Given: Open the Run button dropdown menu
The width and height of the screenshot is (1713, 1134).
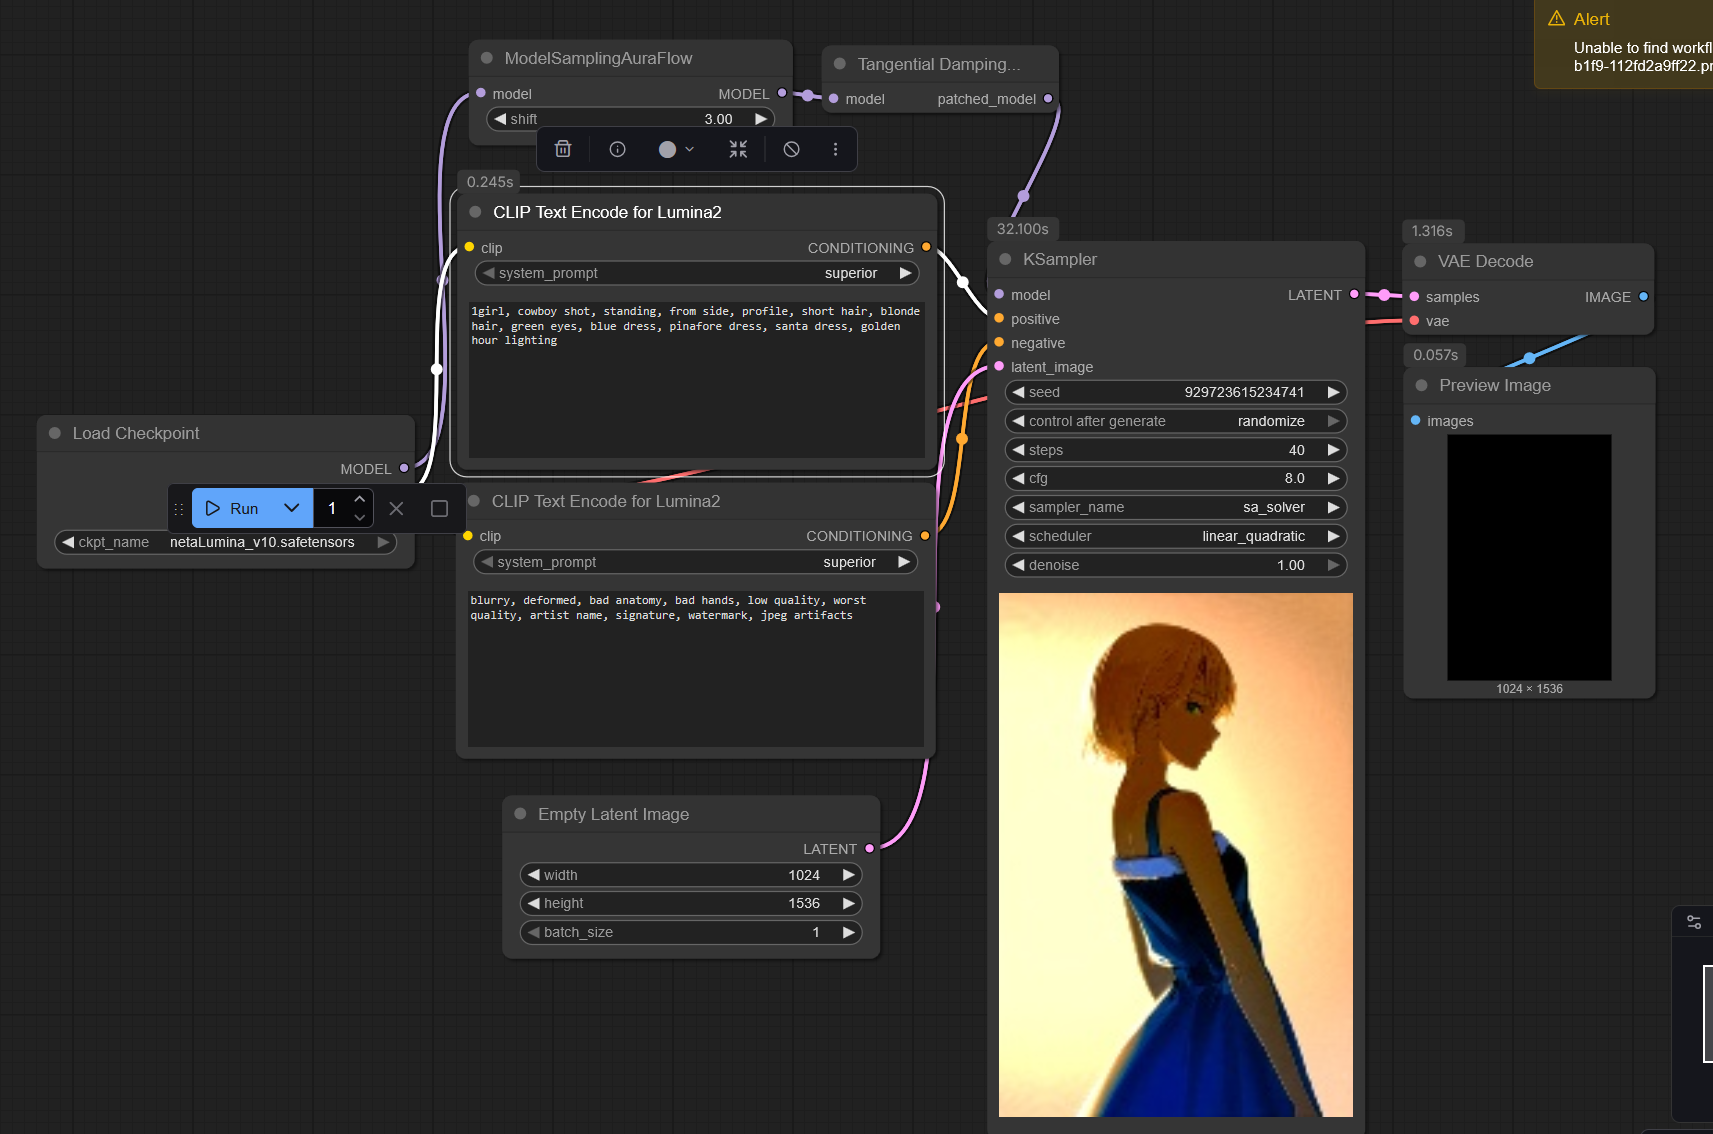Looking at the screenshot, I should click(292, 508).
